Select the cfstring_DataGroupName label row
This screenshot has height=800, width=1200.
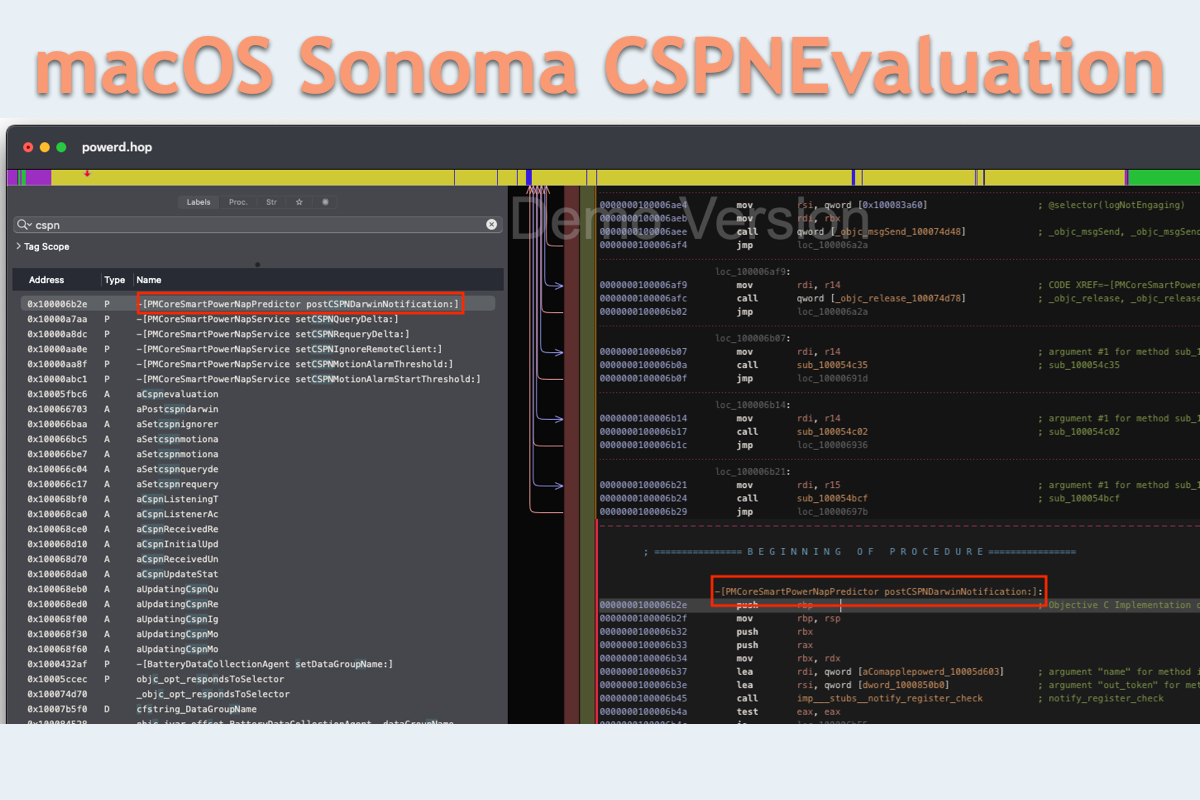coord(258,709)
